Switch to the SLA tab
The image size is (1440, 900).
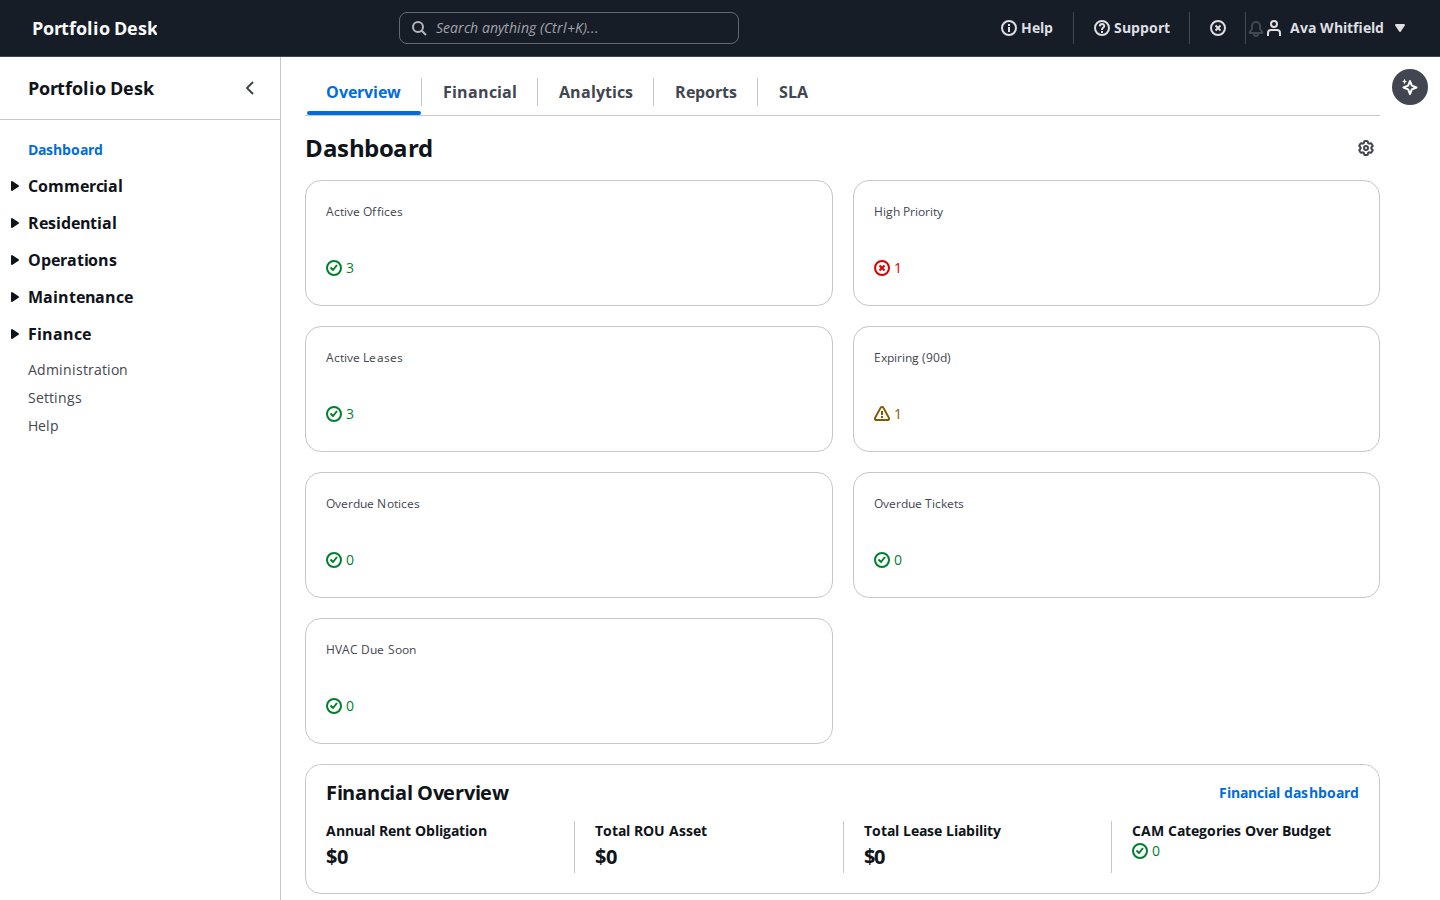coord(793,92)
